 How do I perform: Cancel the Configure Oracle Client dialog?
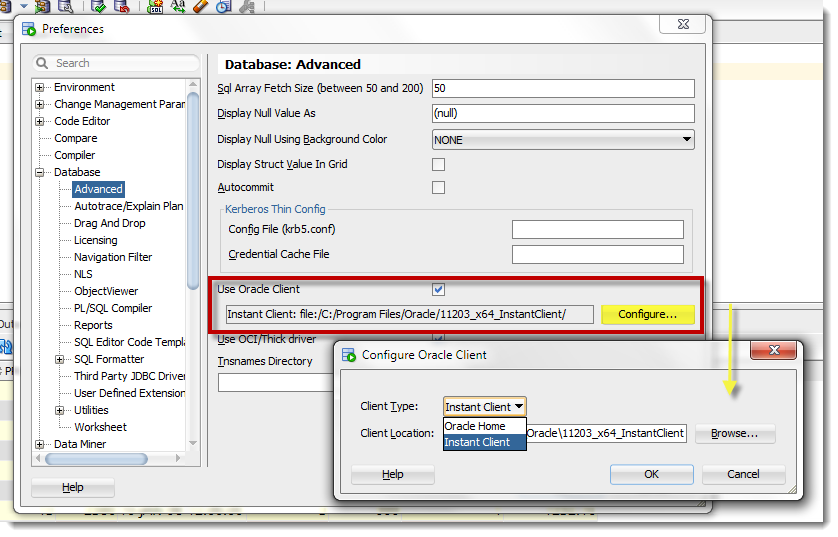(x=743, y=474)
